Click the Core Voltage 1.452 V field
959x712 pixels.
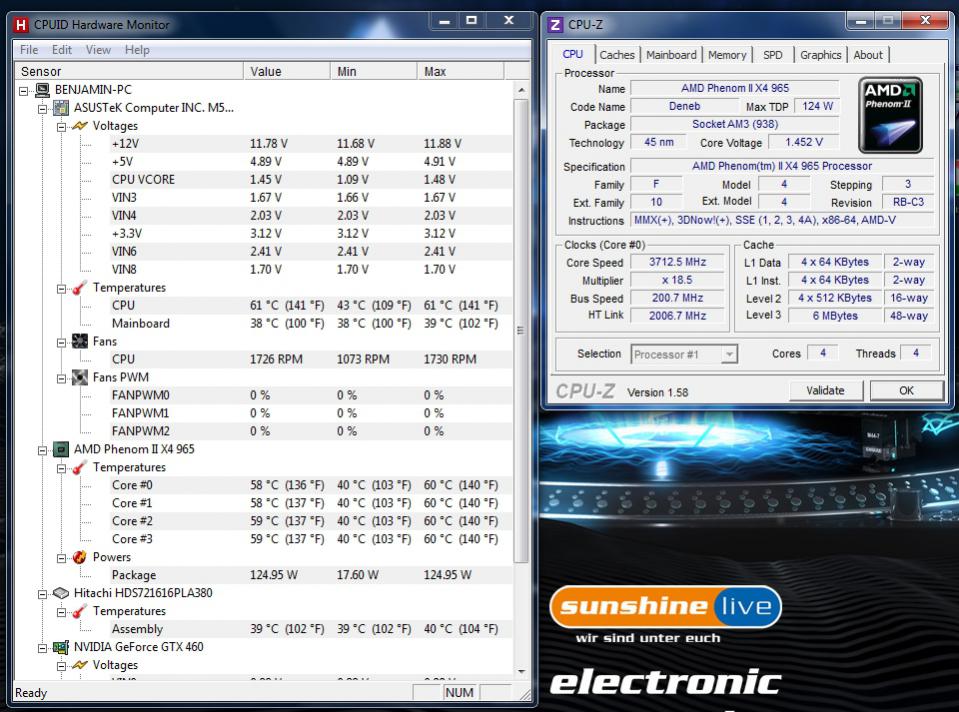click(804, 142)
